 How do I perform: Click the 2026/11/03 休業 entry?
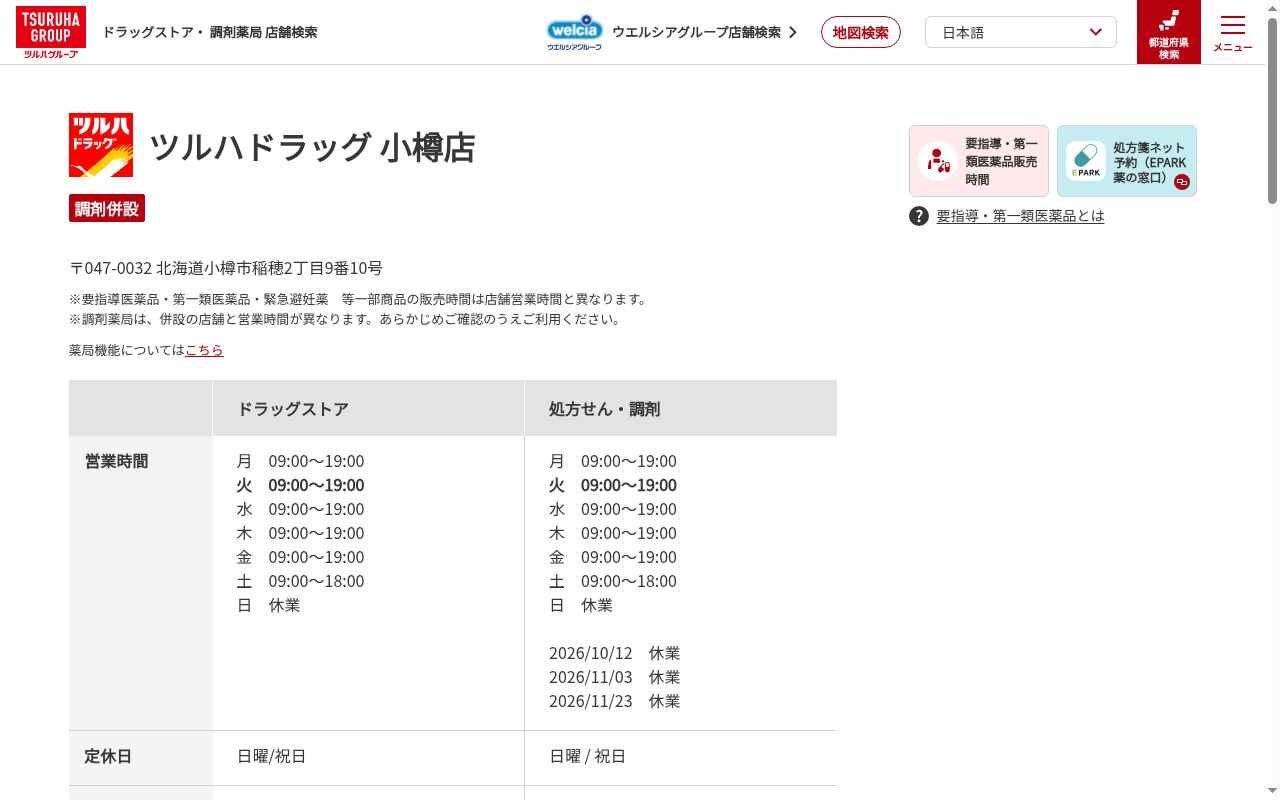pyautogui.click(x=614, y=677)
